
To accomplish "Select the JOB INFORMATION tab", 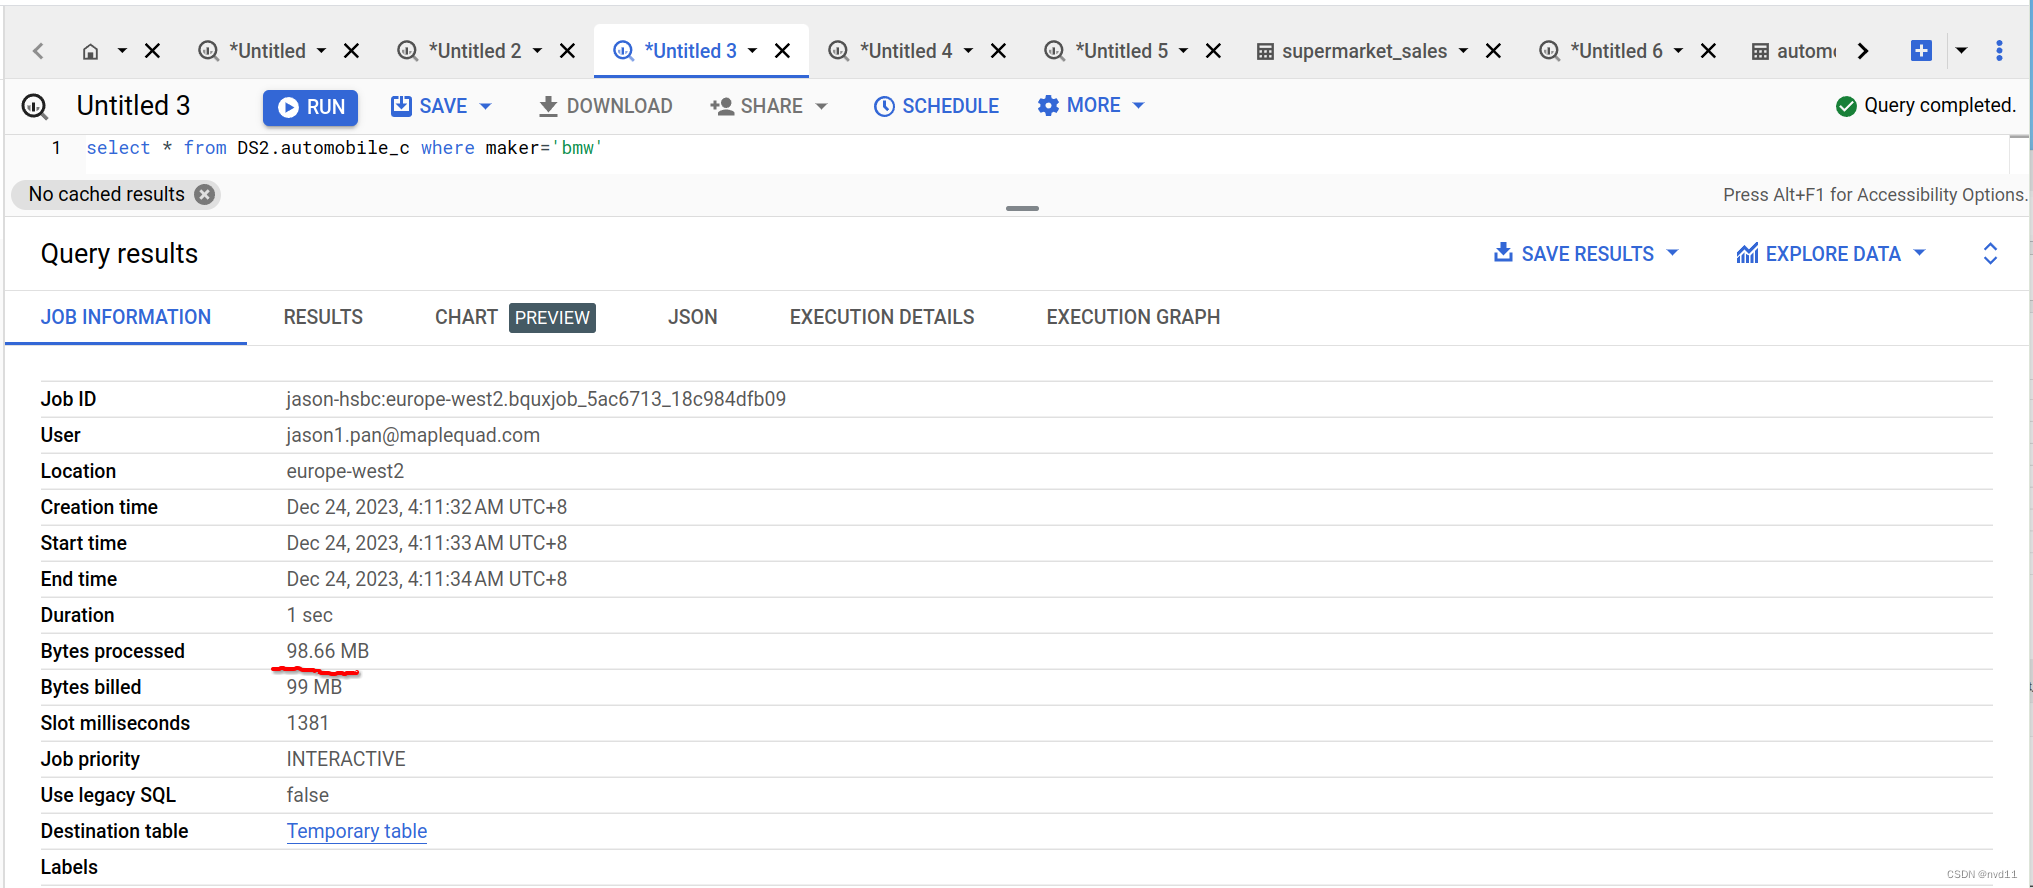I will pos(126,317).
